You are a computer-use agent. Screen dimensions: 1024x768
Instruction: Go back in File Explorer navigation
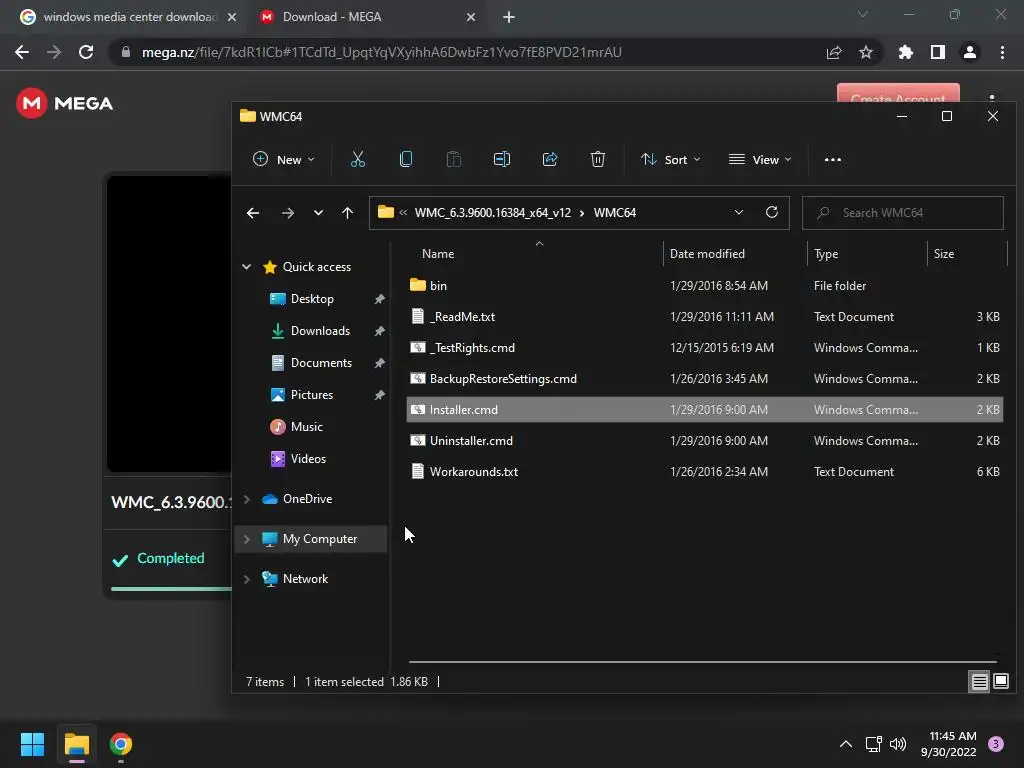[253, 213]
